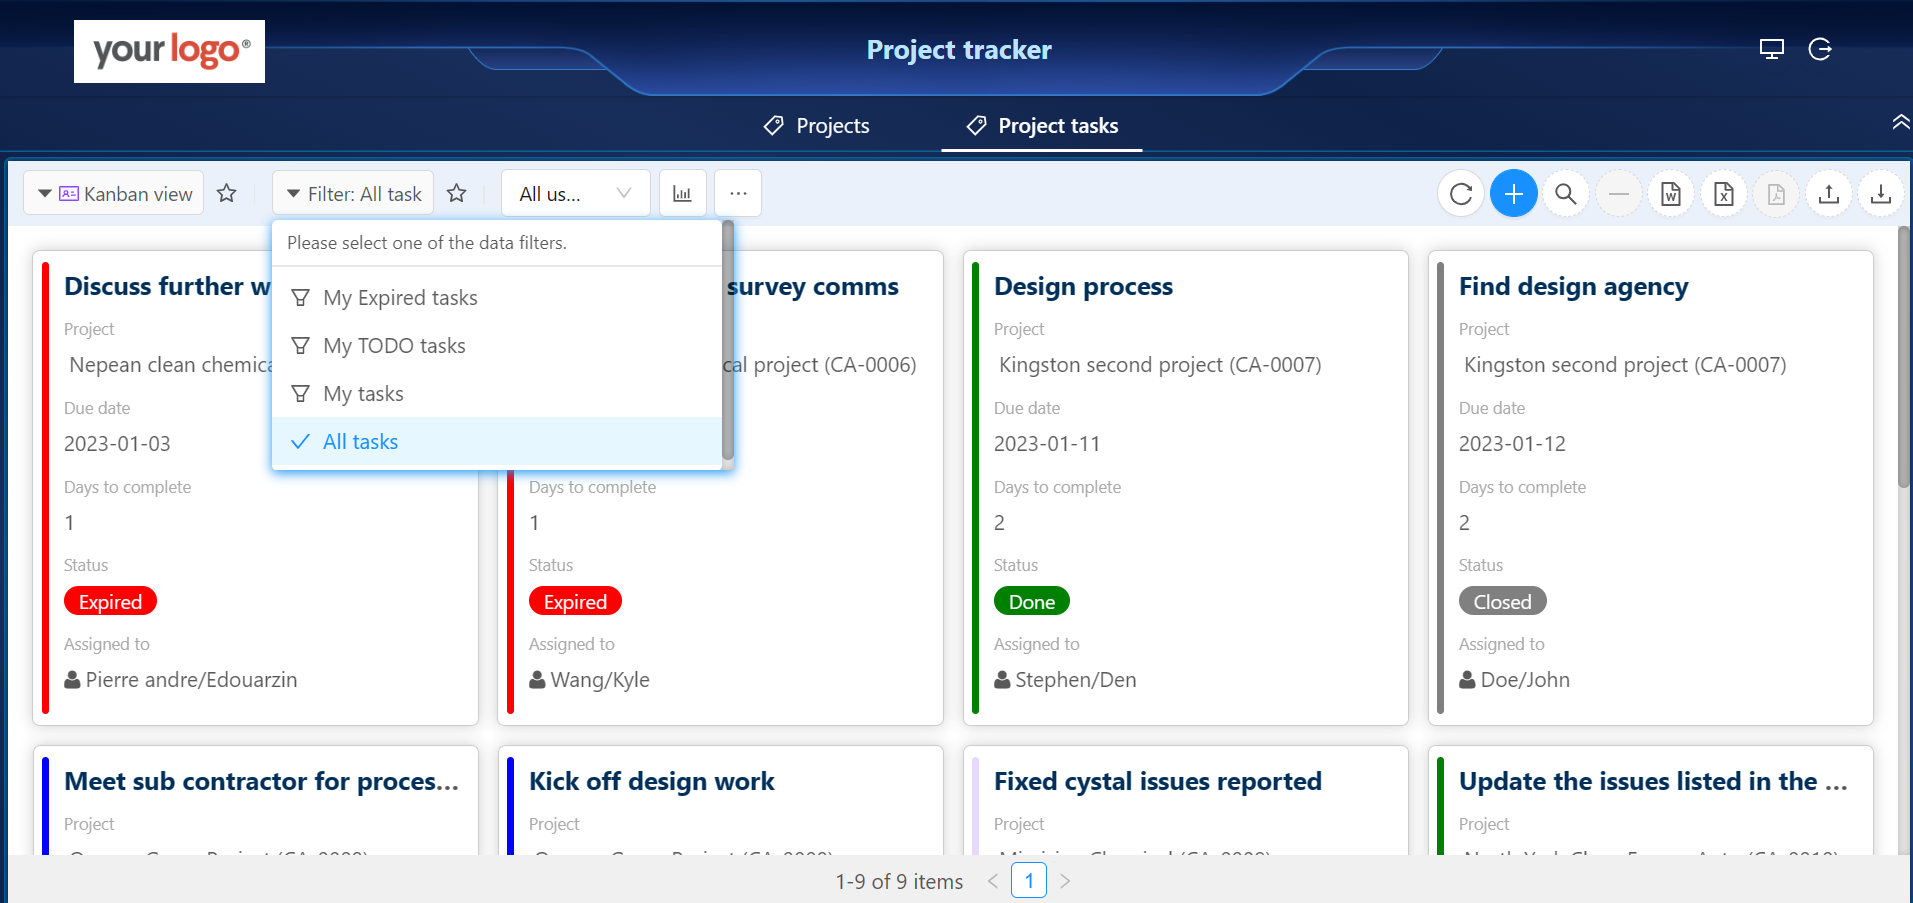1913x903 pixels.
Task: Favorite the Kanban view with star
Action: point(227,193)
